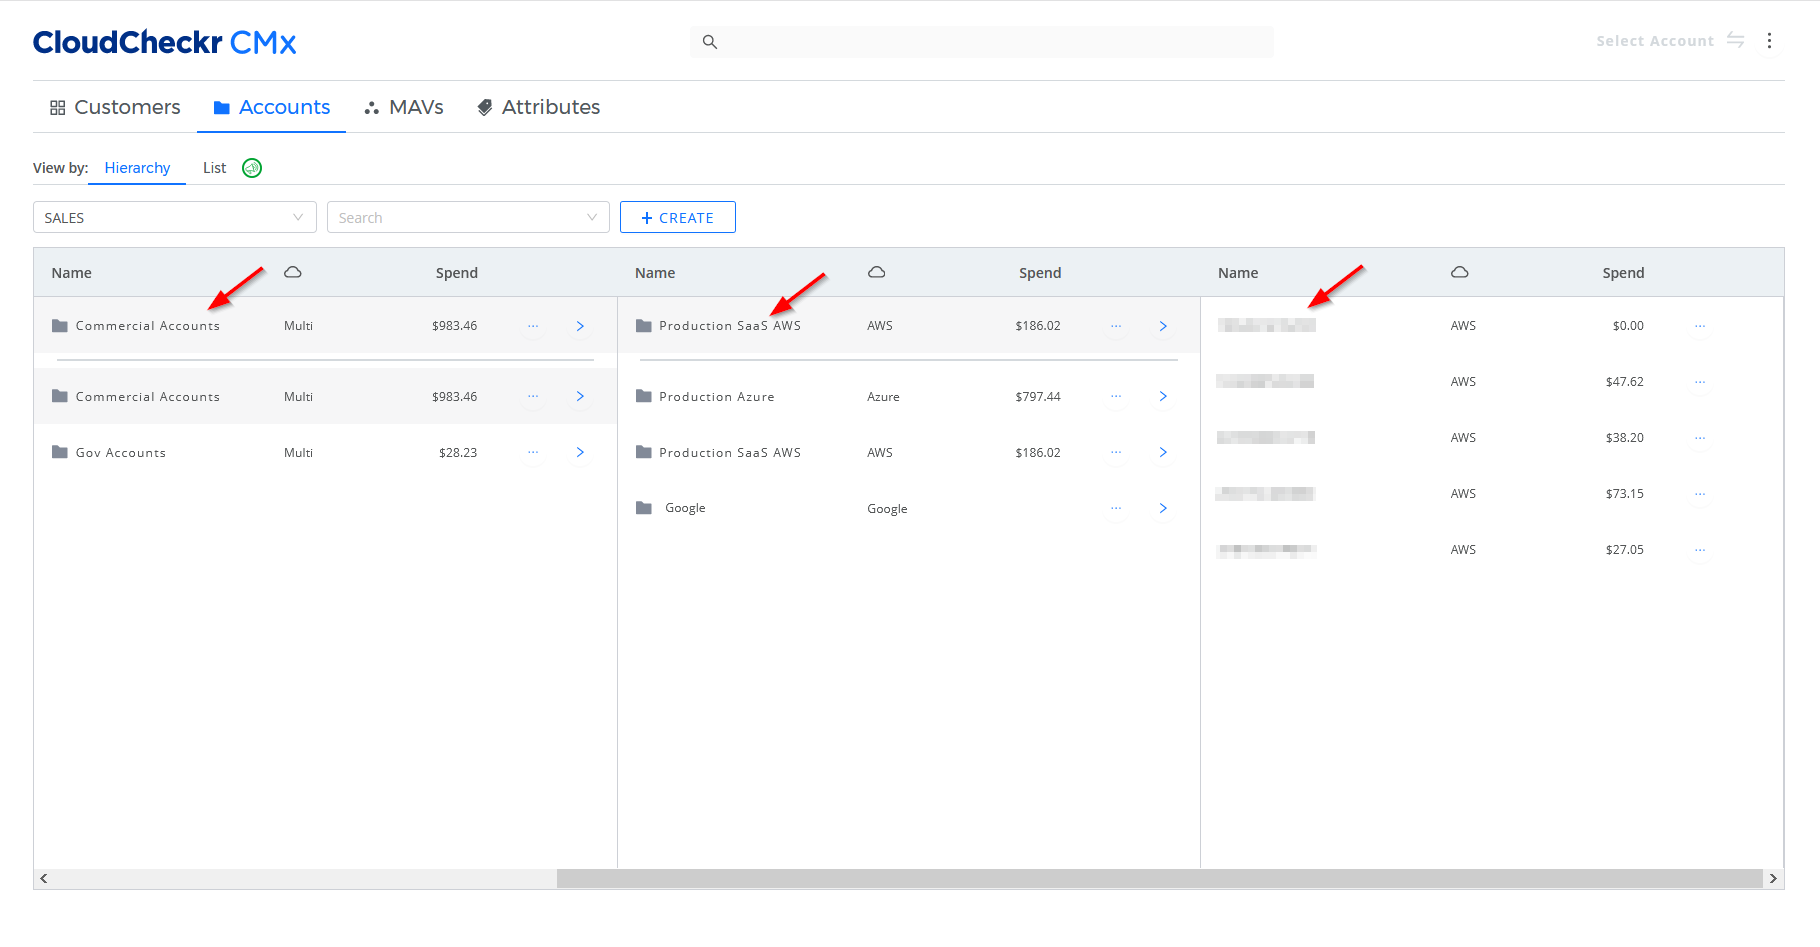Open options for top Commercial Accounts row
This screenshot has height=947, width=1820.
[533, 326]
